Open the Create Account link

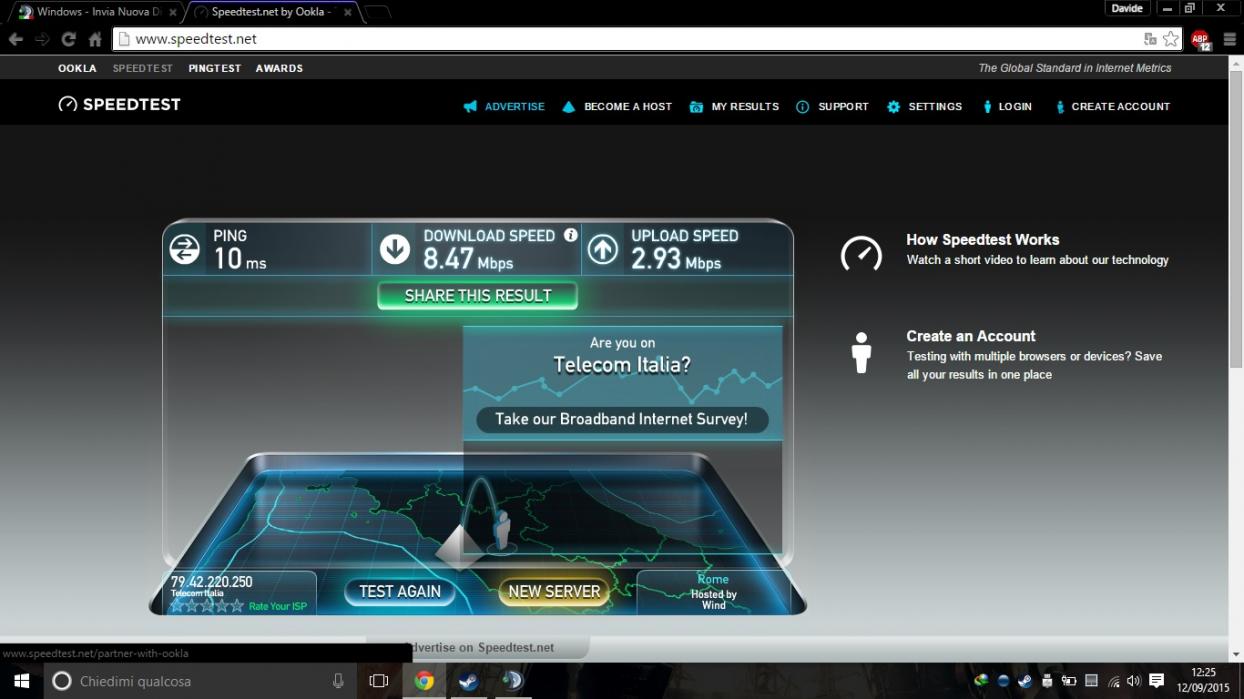pos(1119,107)
